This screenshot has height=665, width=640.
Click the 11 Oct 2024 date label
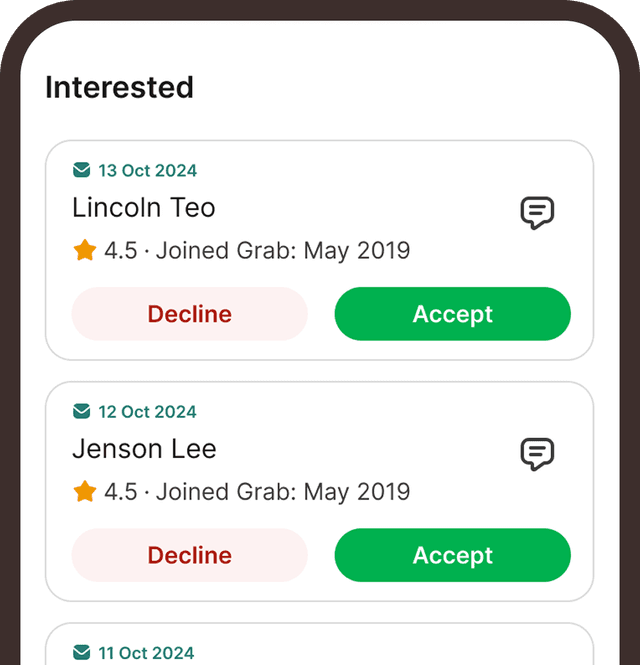point(147,653)
